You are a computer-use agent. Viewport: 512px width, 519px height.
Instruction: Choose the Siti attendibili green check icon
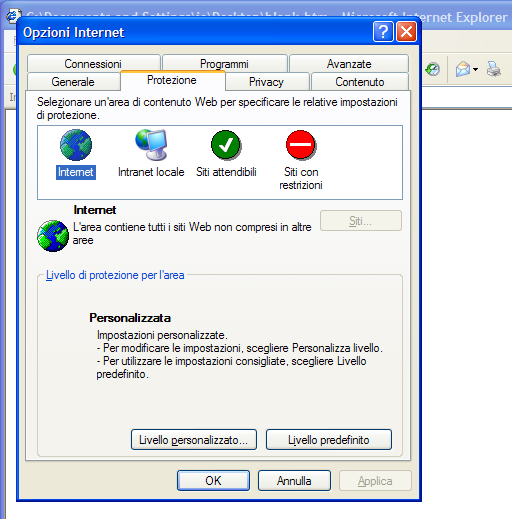click(x=226, y=145)
